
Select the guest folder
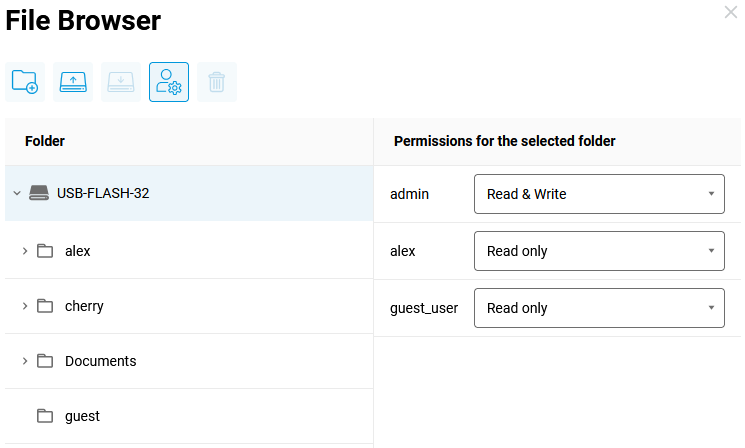[x=82, y=416]
